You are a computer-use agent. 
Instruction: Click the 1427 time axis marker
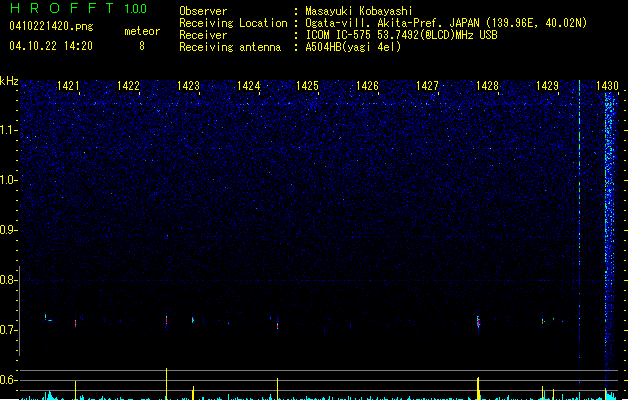(x=428, y=86)
